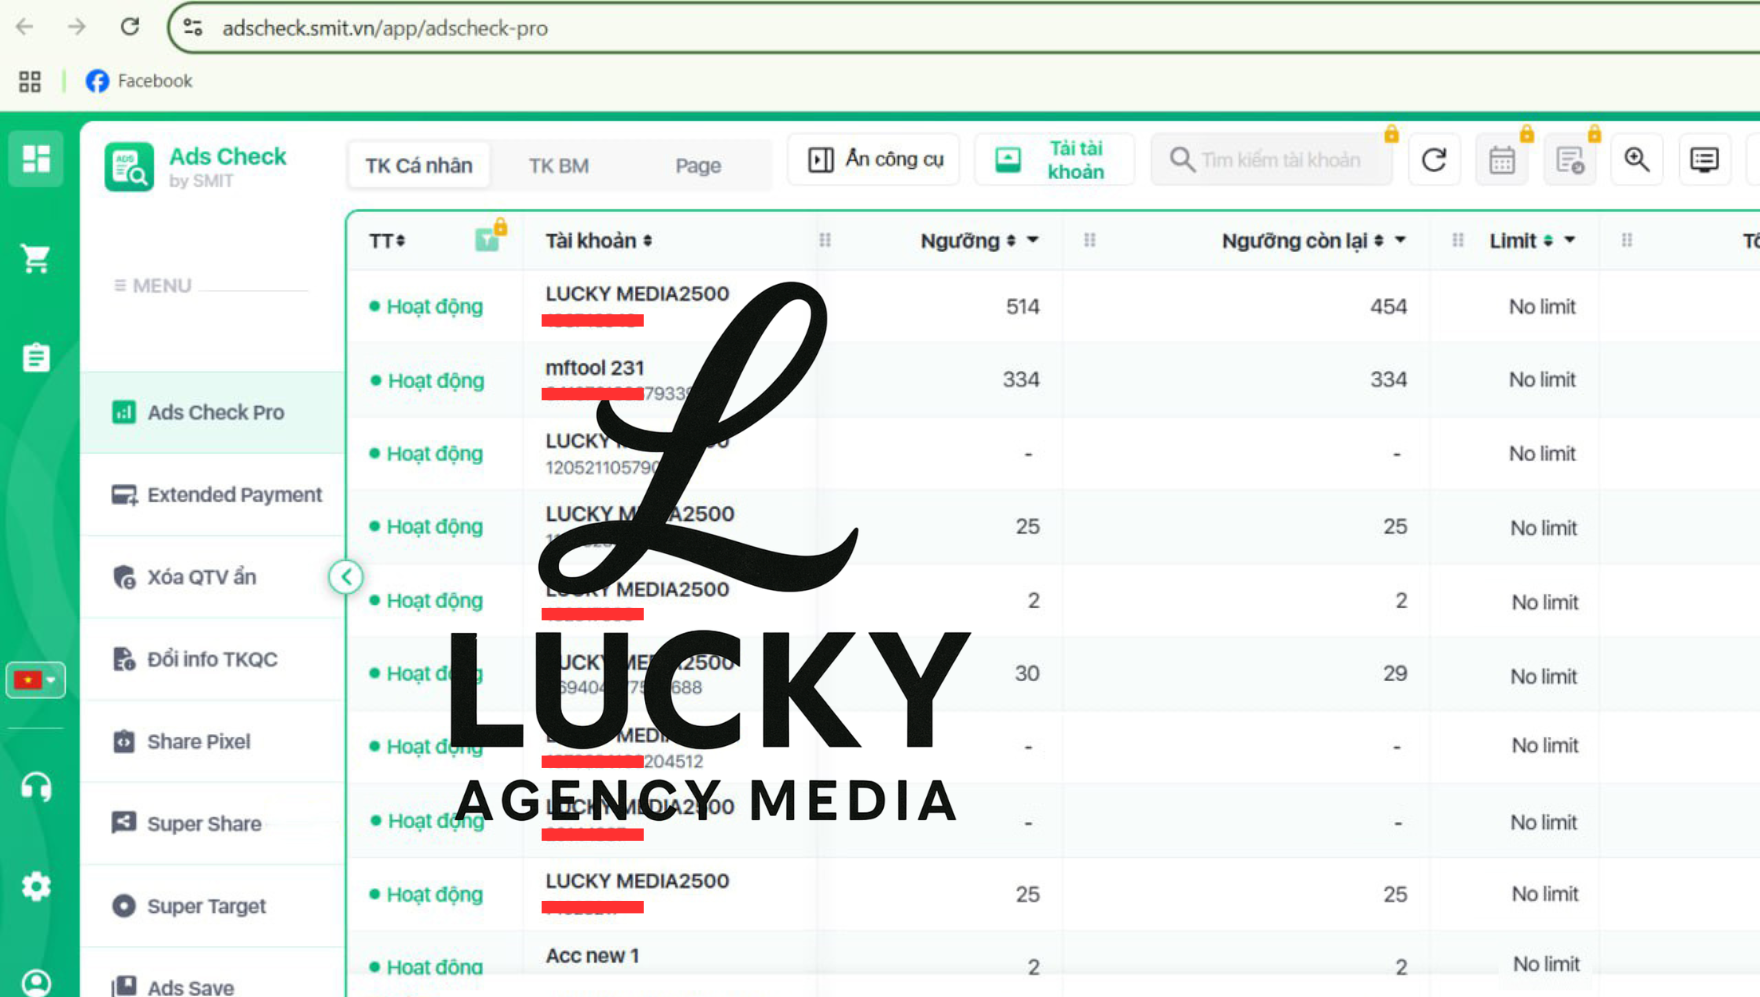Click the Hoạt động status in Acc new 1 row
The height and width of the screenshot is (997, 1760).
point(427,967)
